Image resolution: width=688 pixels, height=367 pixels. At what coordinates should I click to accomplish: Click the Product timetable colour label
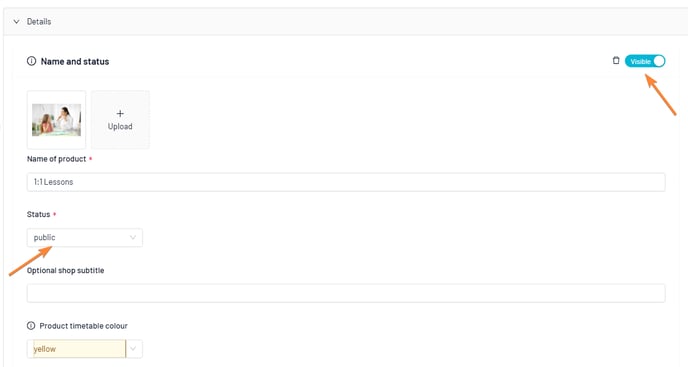83,326
